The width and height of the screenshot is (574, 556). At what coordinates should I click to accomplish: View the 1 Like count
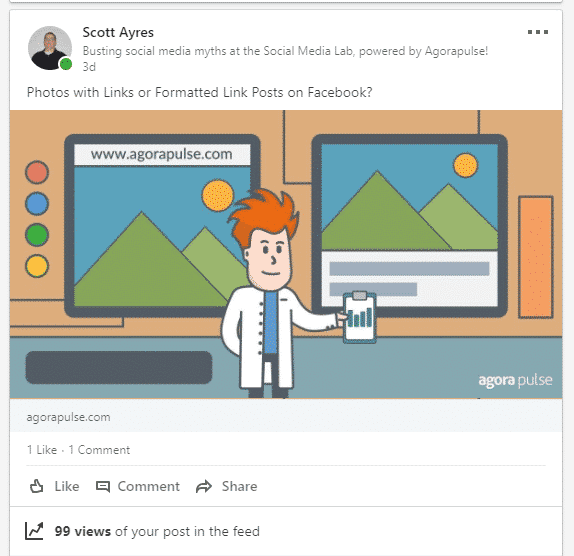tap(42, 449)
